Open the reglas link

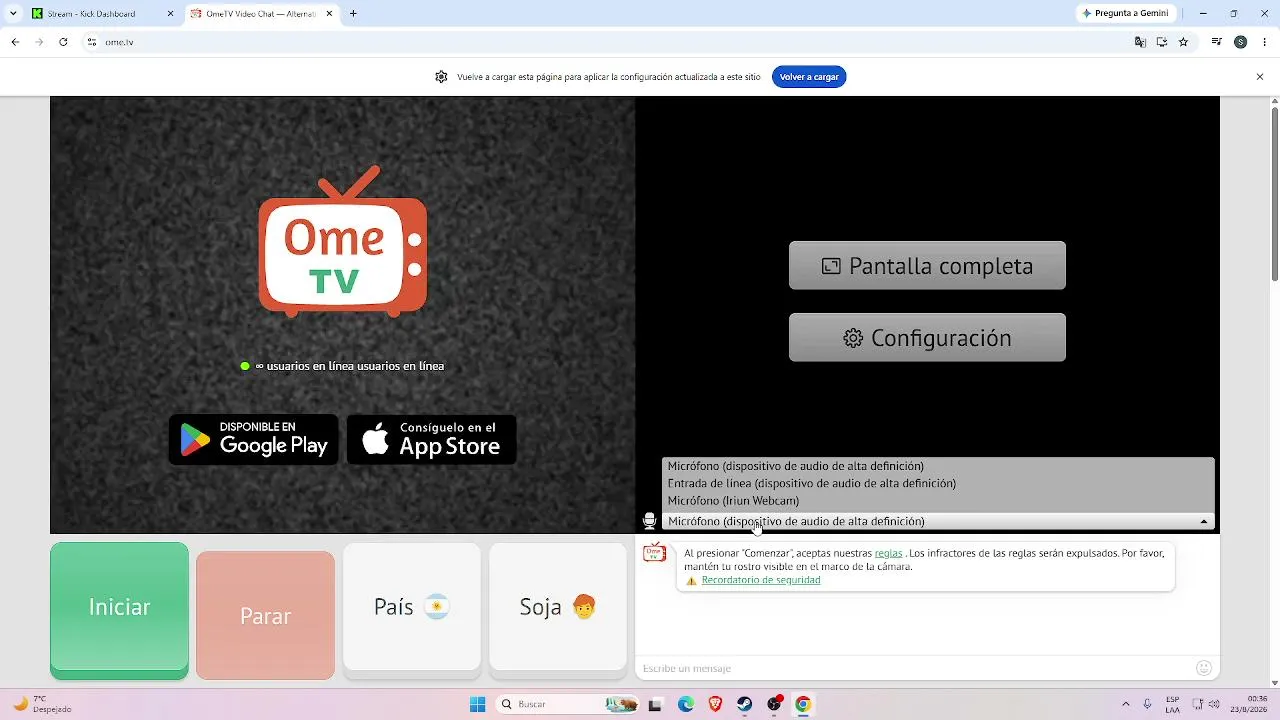coord(888,553)
